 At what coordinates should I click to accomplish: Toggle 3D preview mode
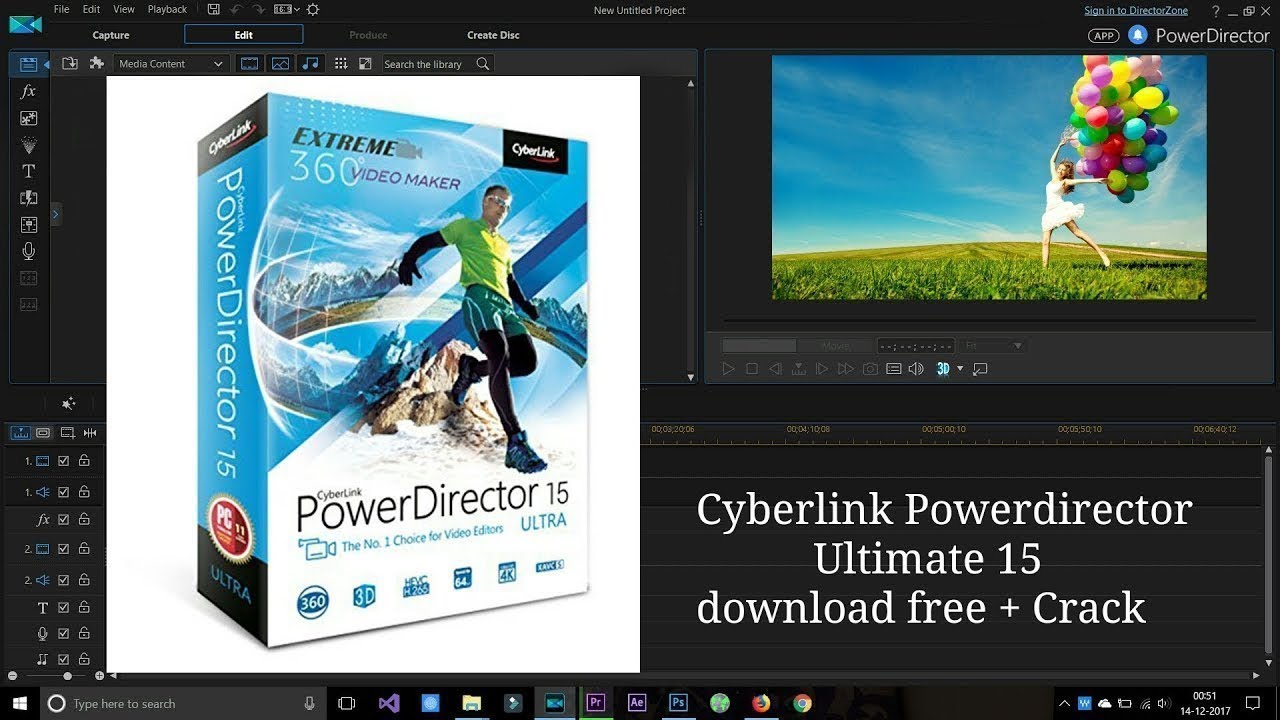(x=943, y=369)
